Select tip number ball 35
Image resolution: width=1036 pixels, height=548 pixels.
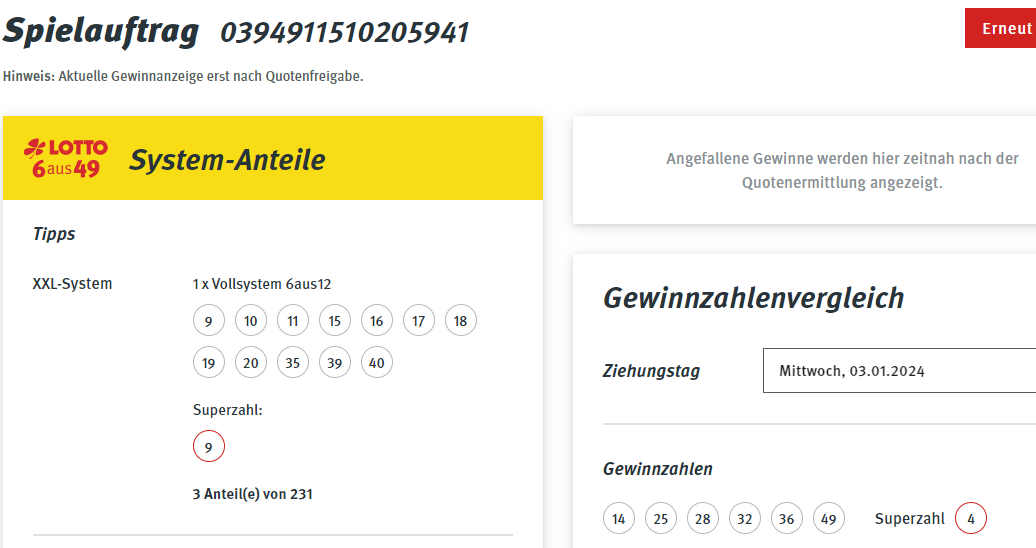coord(293,362)
